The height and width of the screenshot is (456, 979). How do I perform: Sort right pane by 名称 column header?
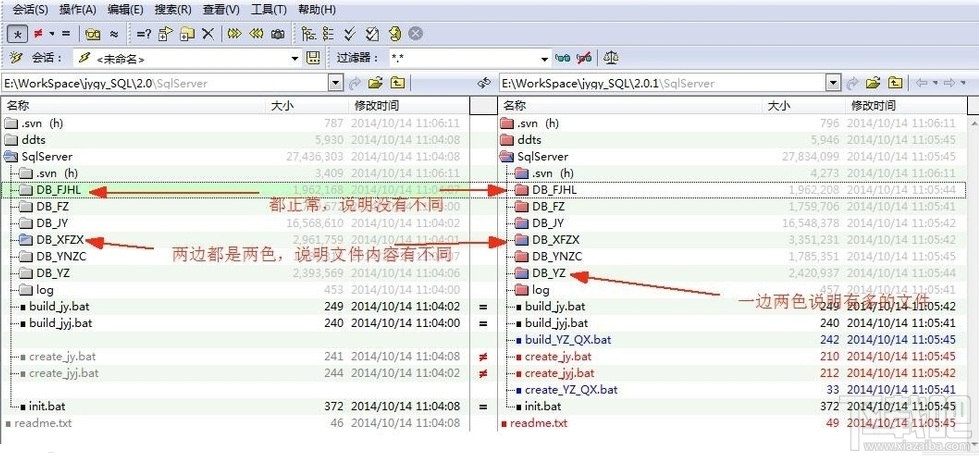[x=631, y=106]
